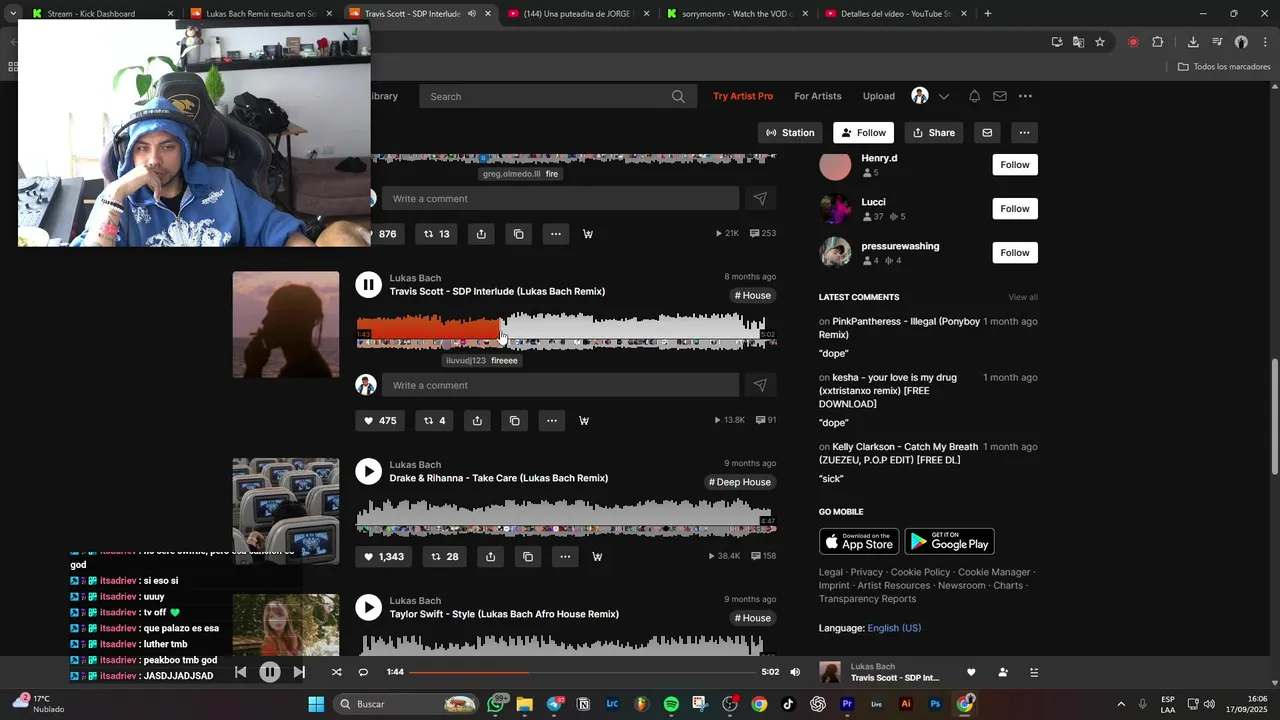Screen dimensions: 1280x720
Task: Open profile More options ellipsis button
Action: (1024, 133)
